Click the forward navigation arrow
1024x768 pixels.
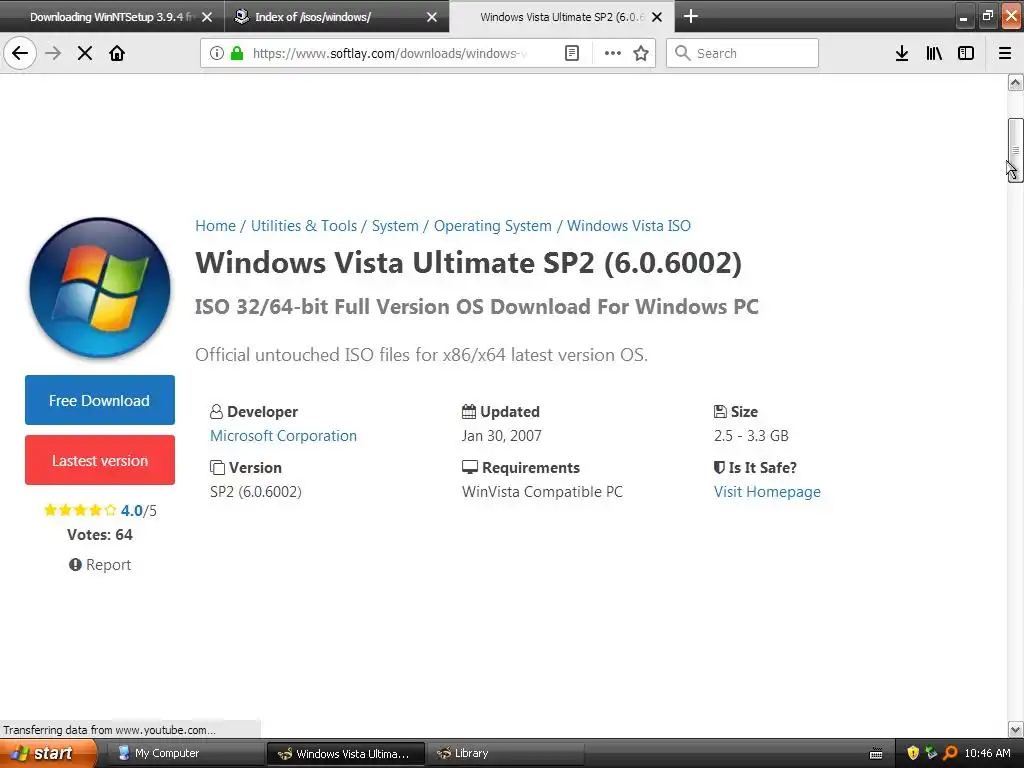53,53
